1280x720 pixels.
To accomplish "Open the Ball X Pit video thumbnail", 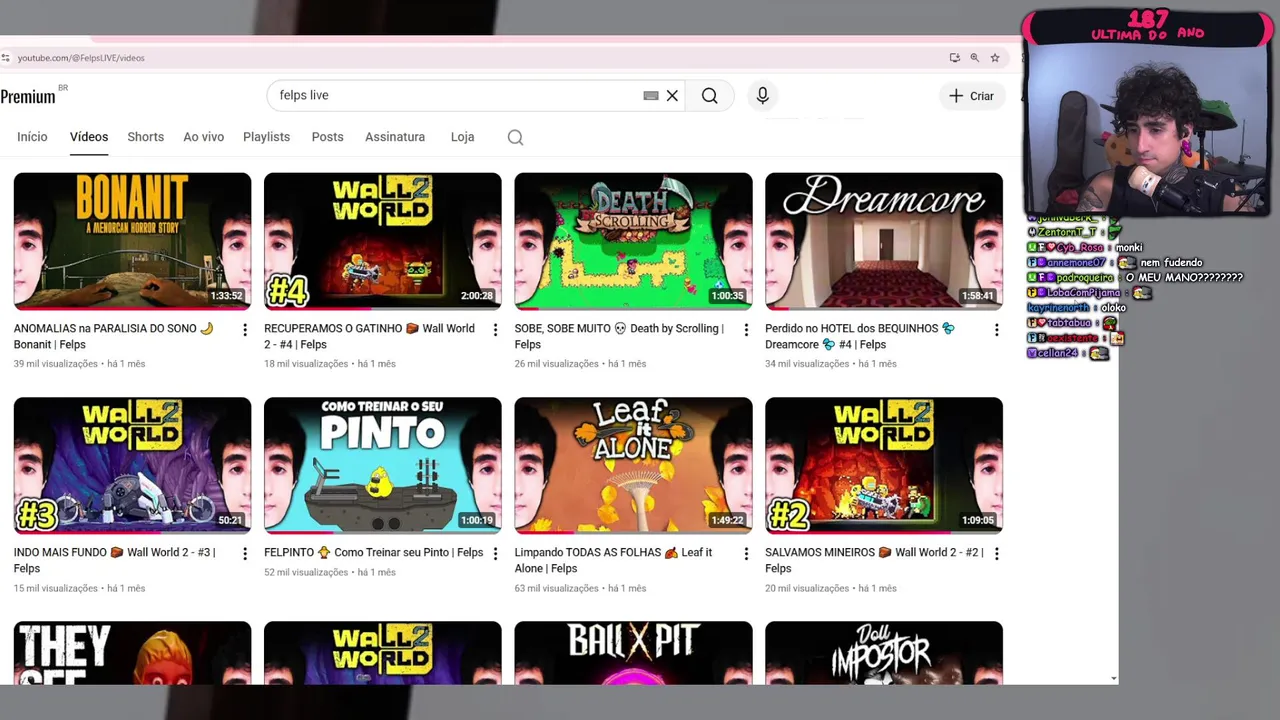I will [633, 653].
